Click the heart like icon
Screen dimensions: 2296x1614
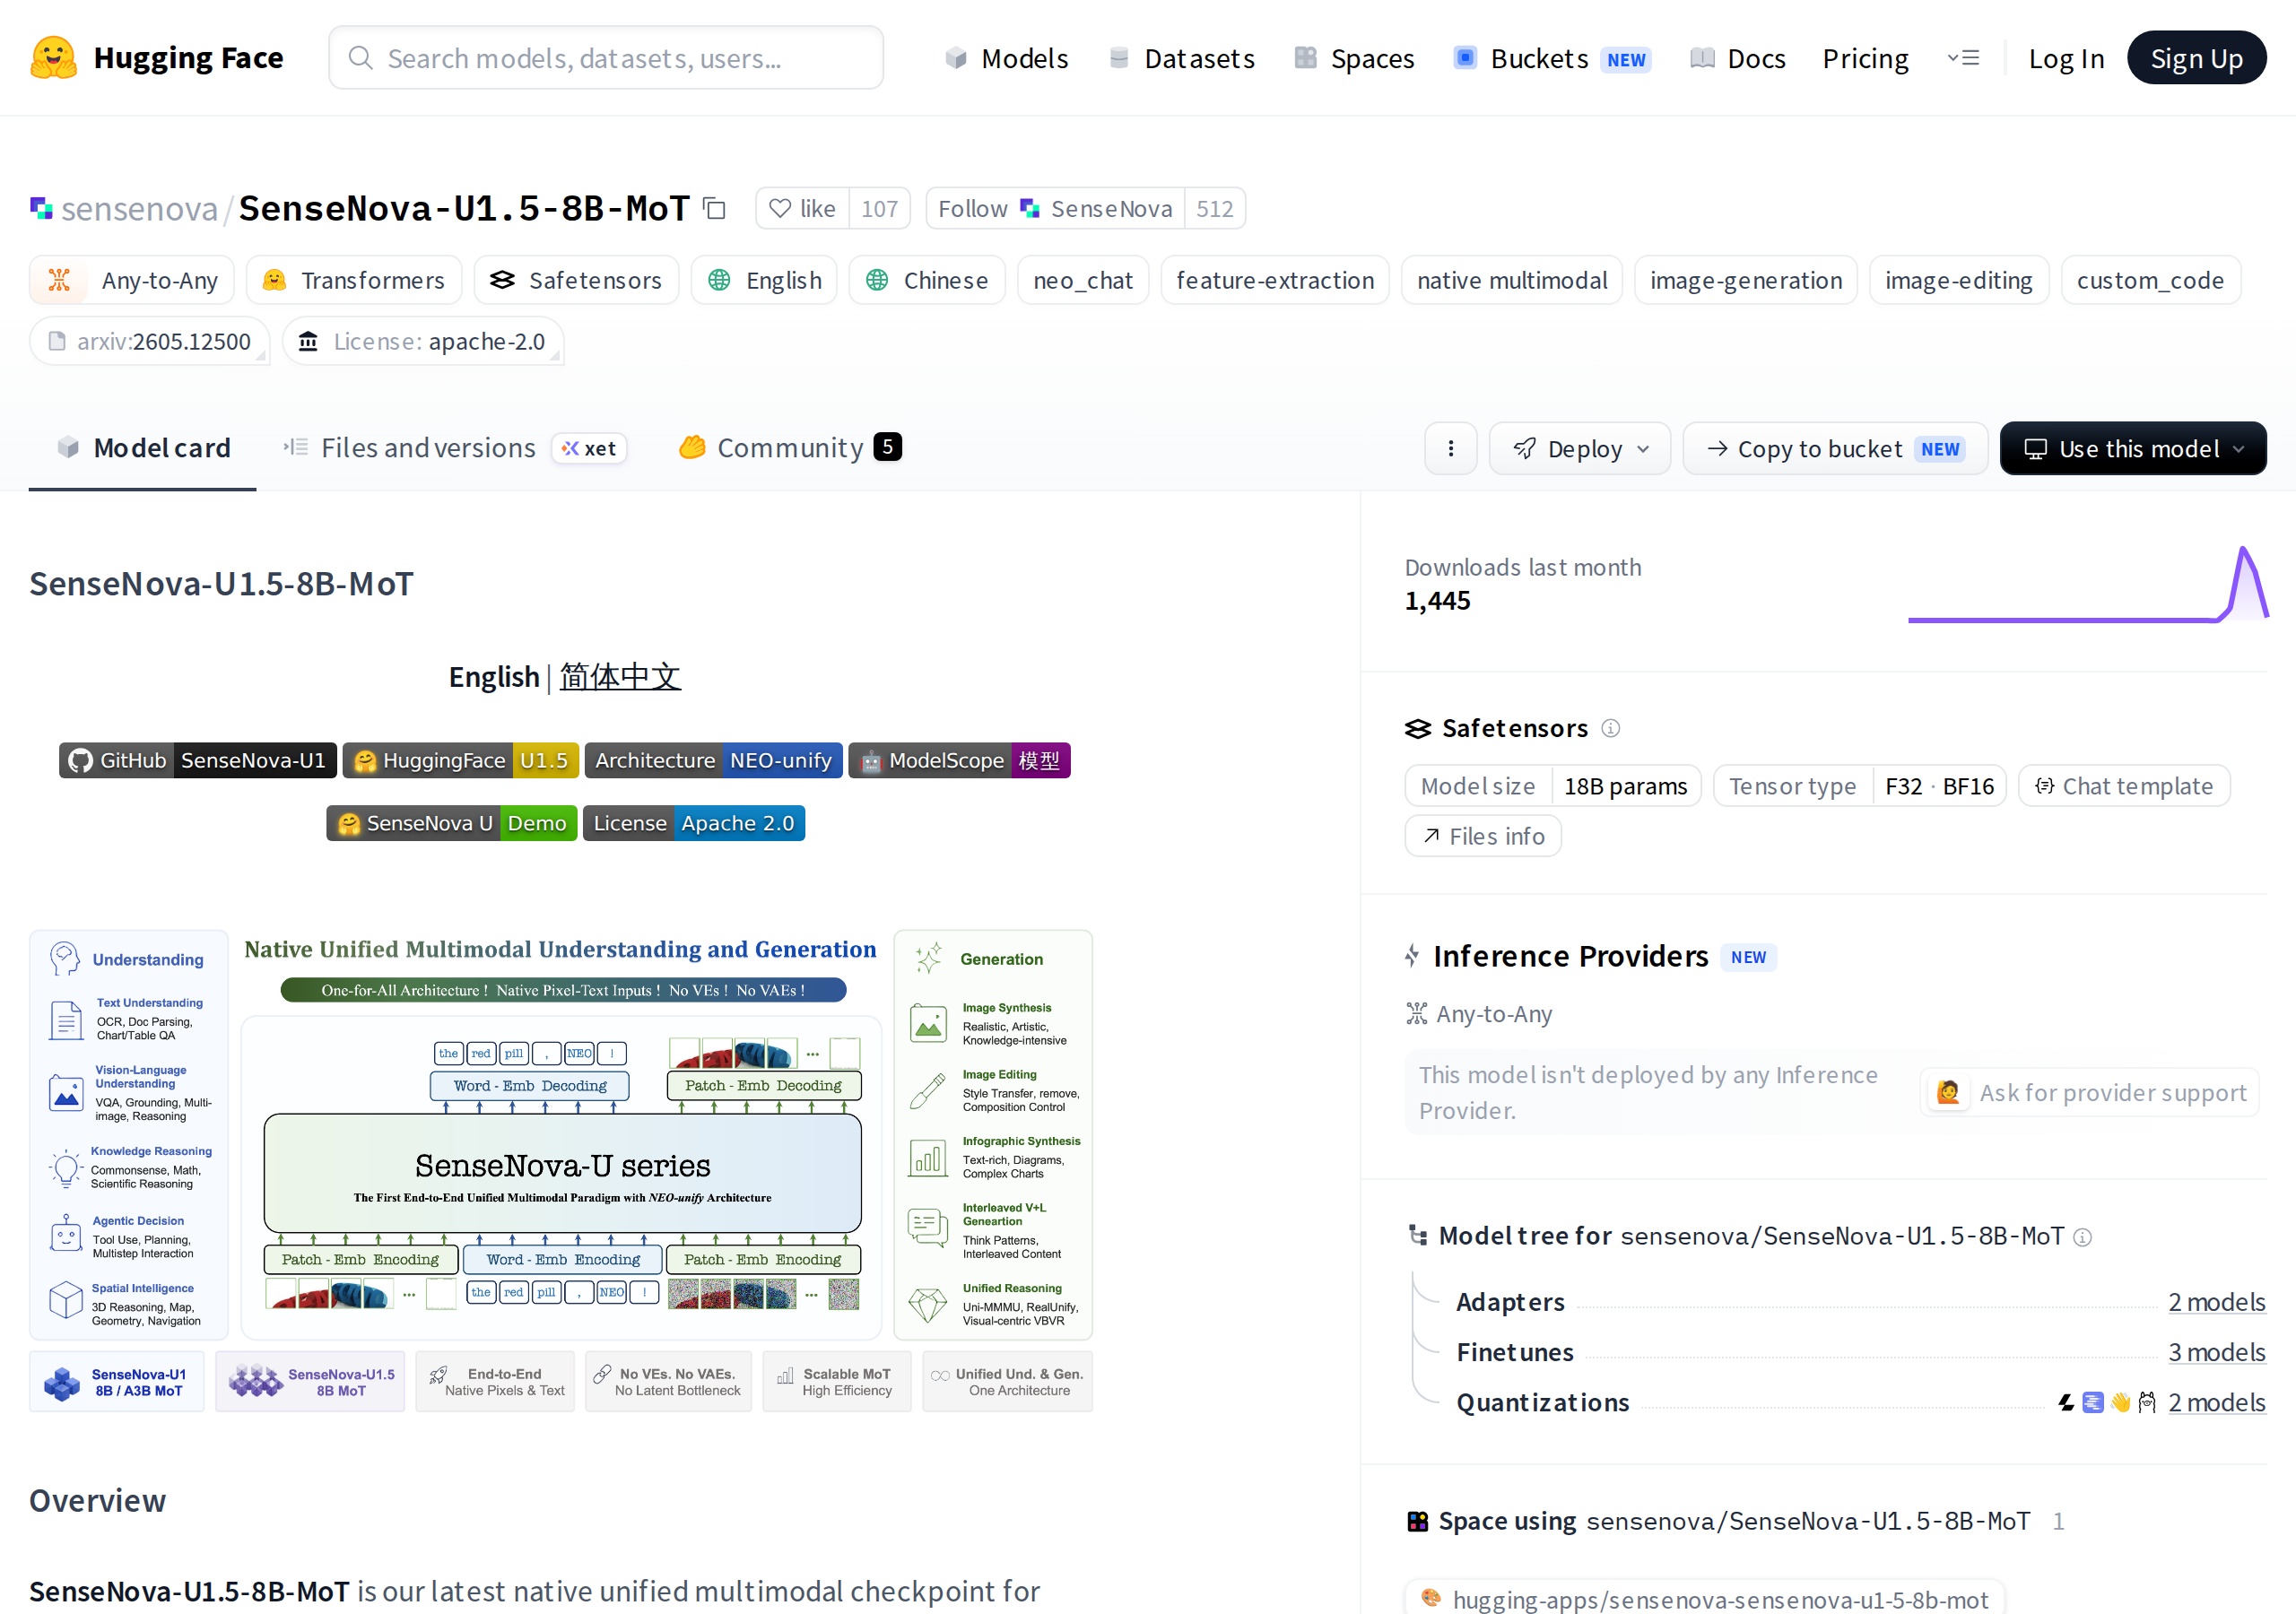pyautogui.click(x=780, y=208)
